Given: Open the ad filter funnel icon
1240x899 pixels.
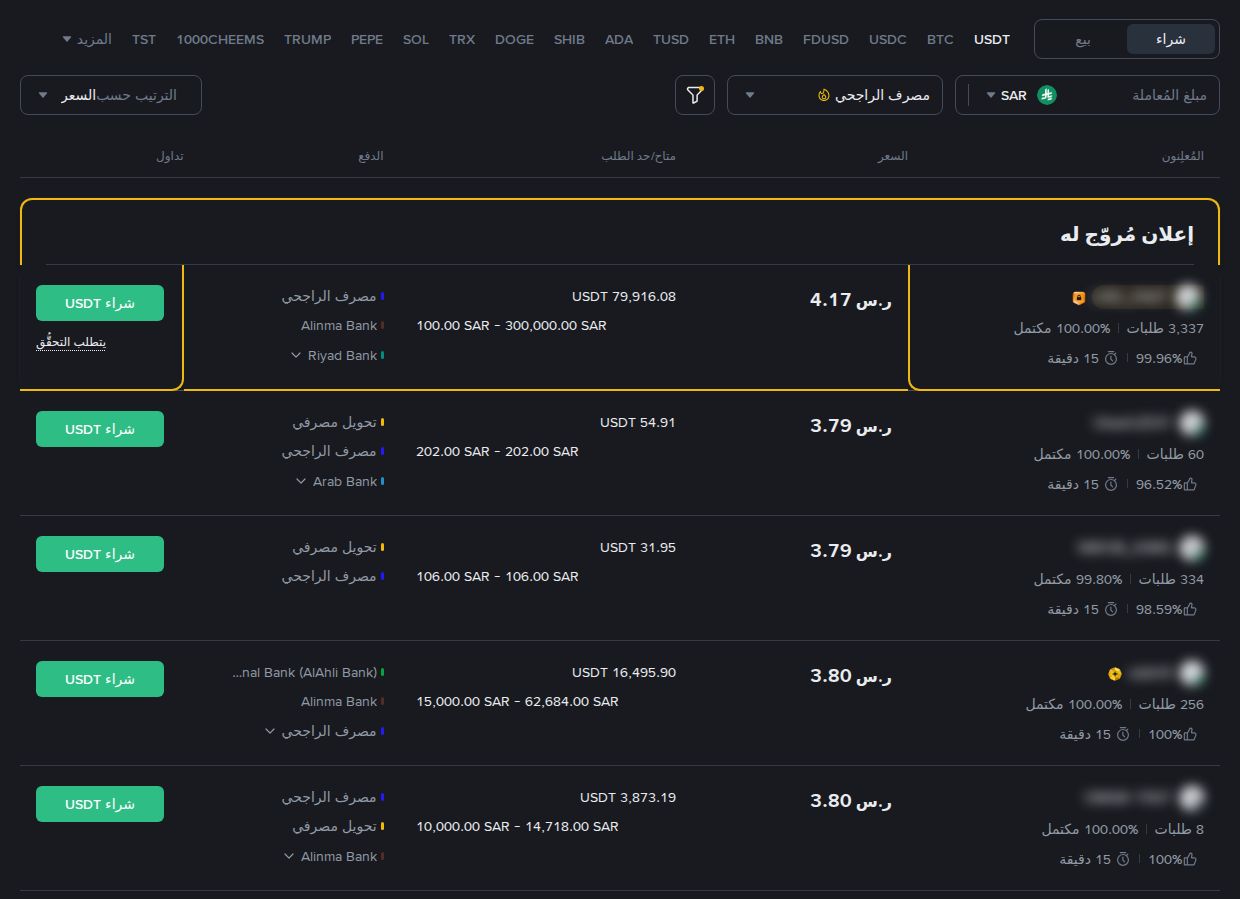Looking at the screenshot, I should pos(695,95).
